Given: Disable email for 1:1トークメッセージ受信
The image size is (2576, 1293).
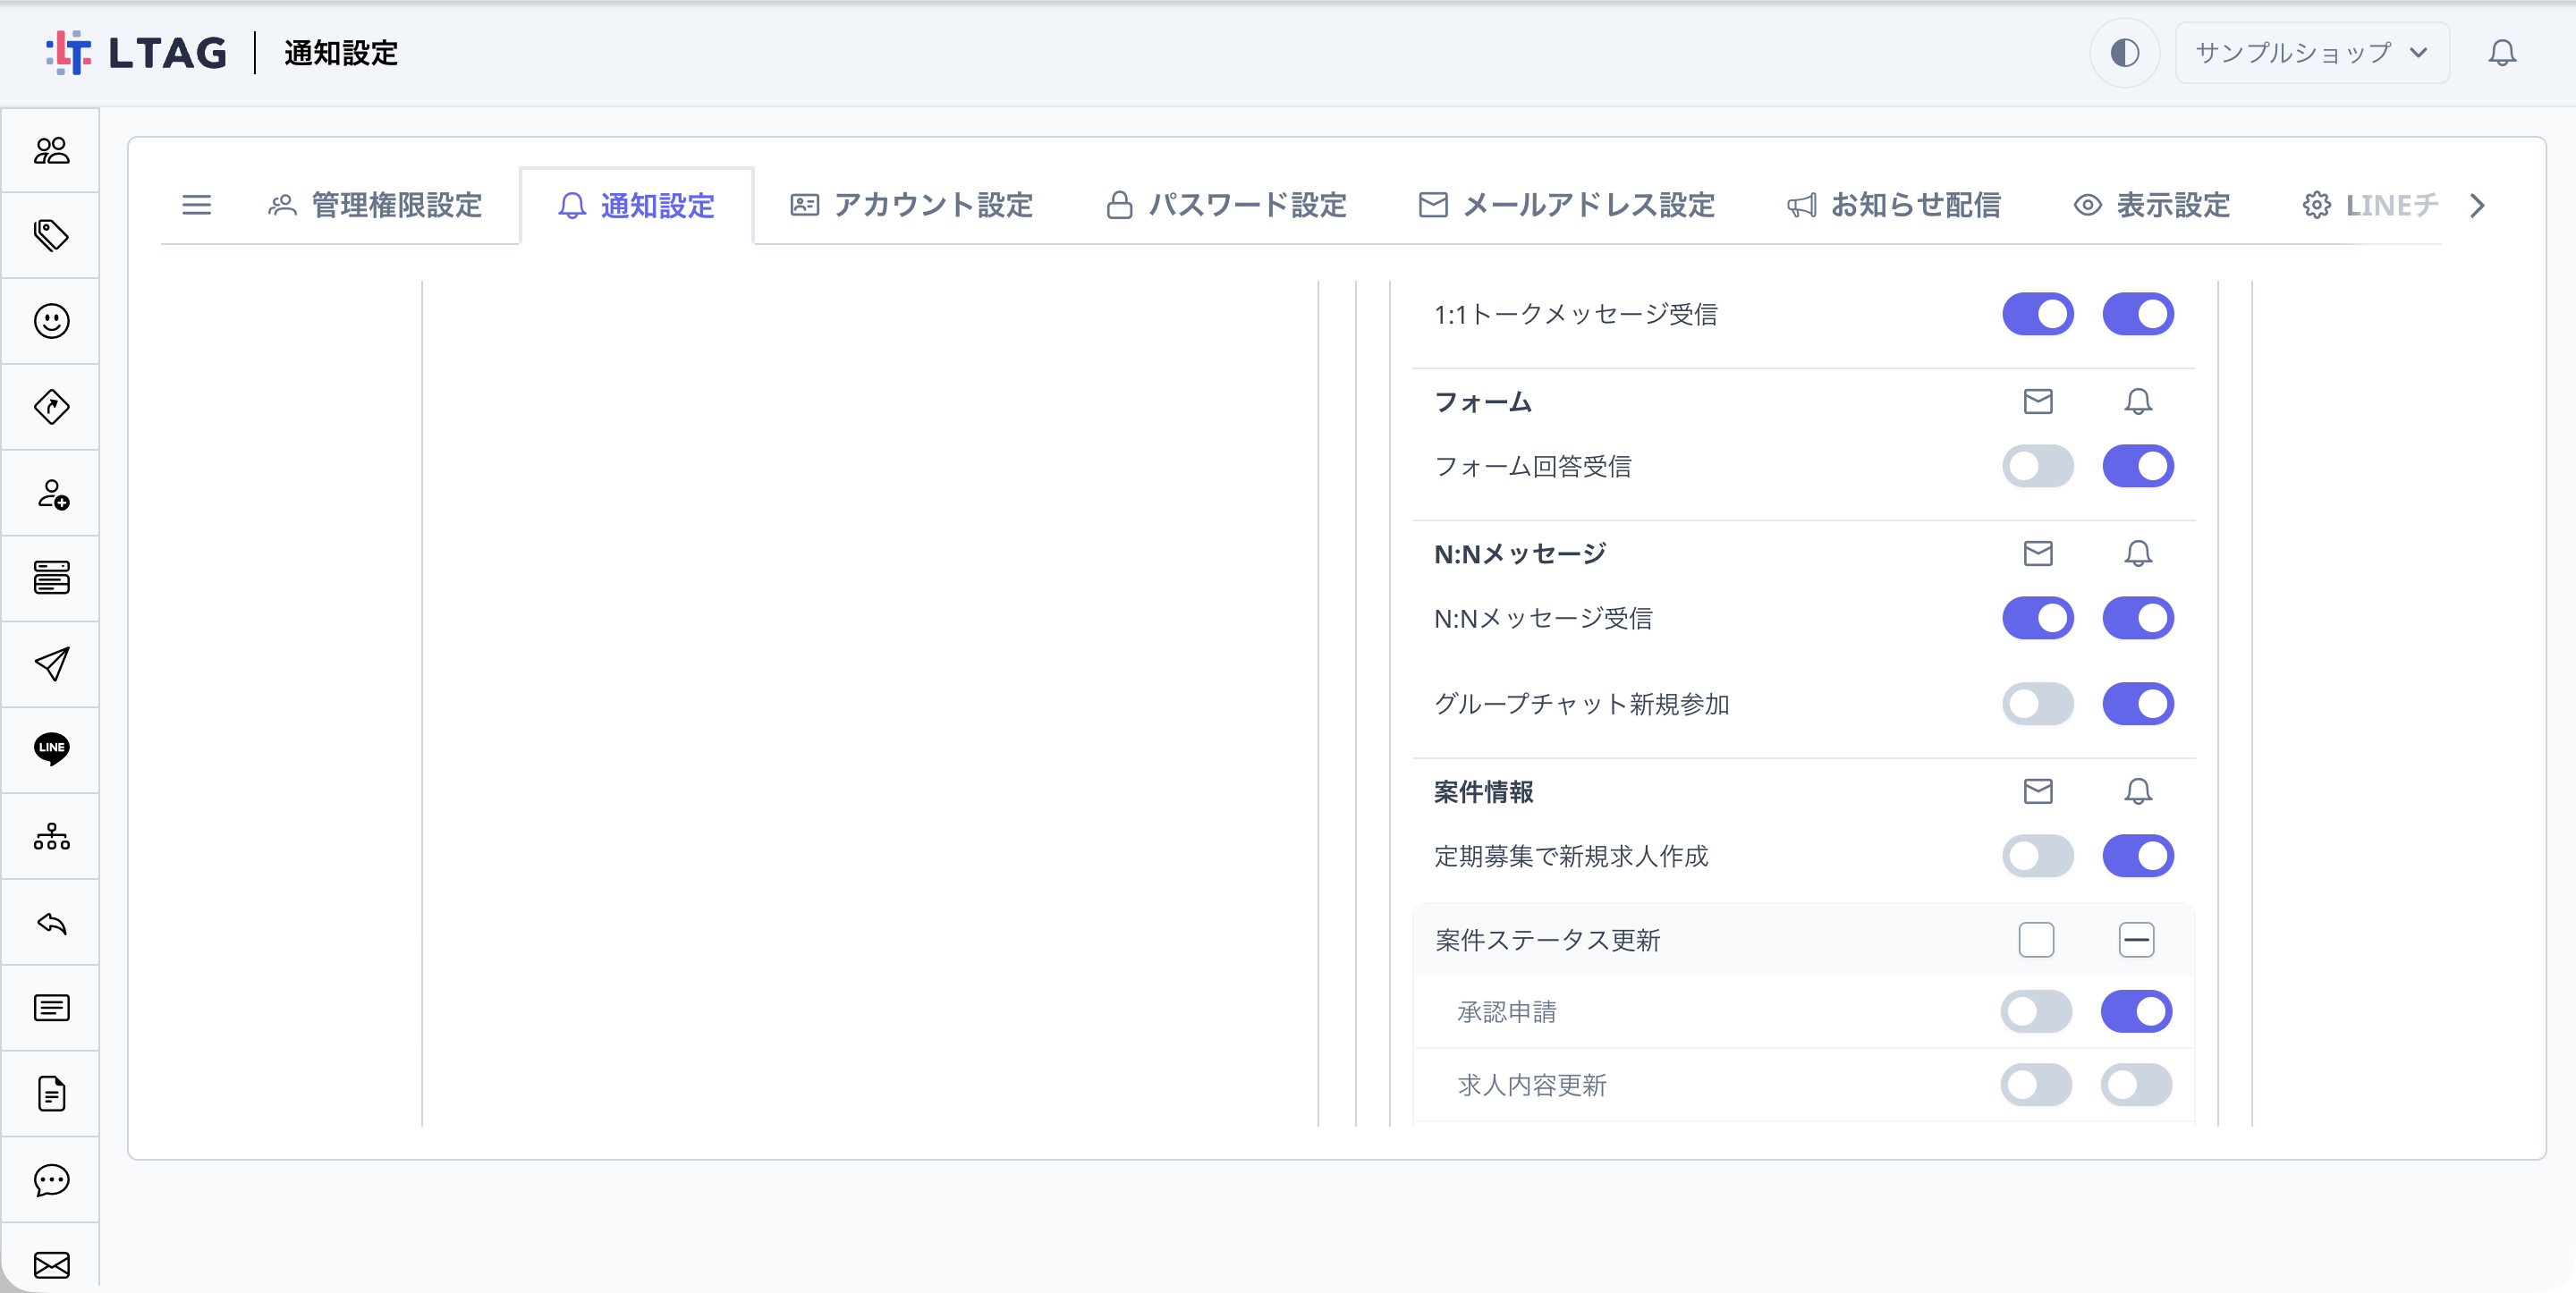Looking at the screenshot, I should tap(2038, 314).
